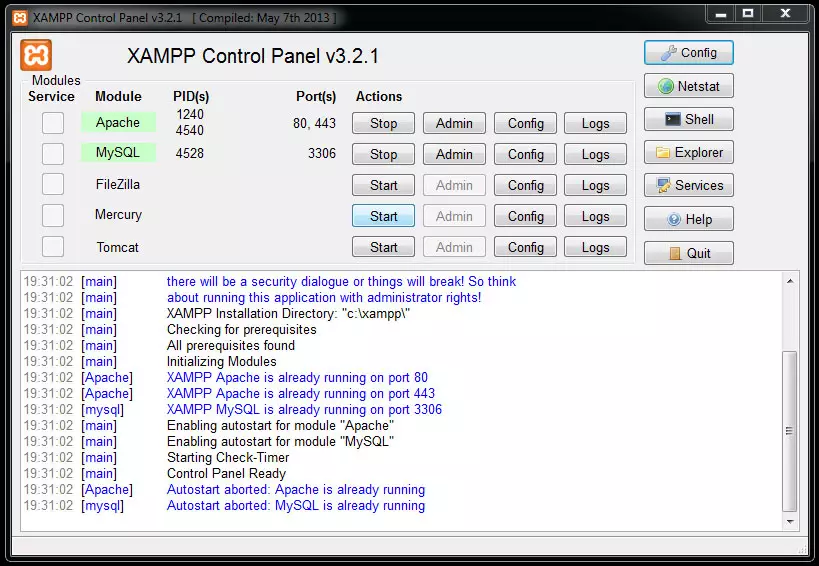Click the XAMPP title bar icon
The height and width of the screenshot is (566, 819).
click(x=20, y=18)
